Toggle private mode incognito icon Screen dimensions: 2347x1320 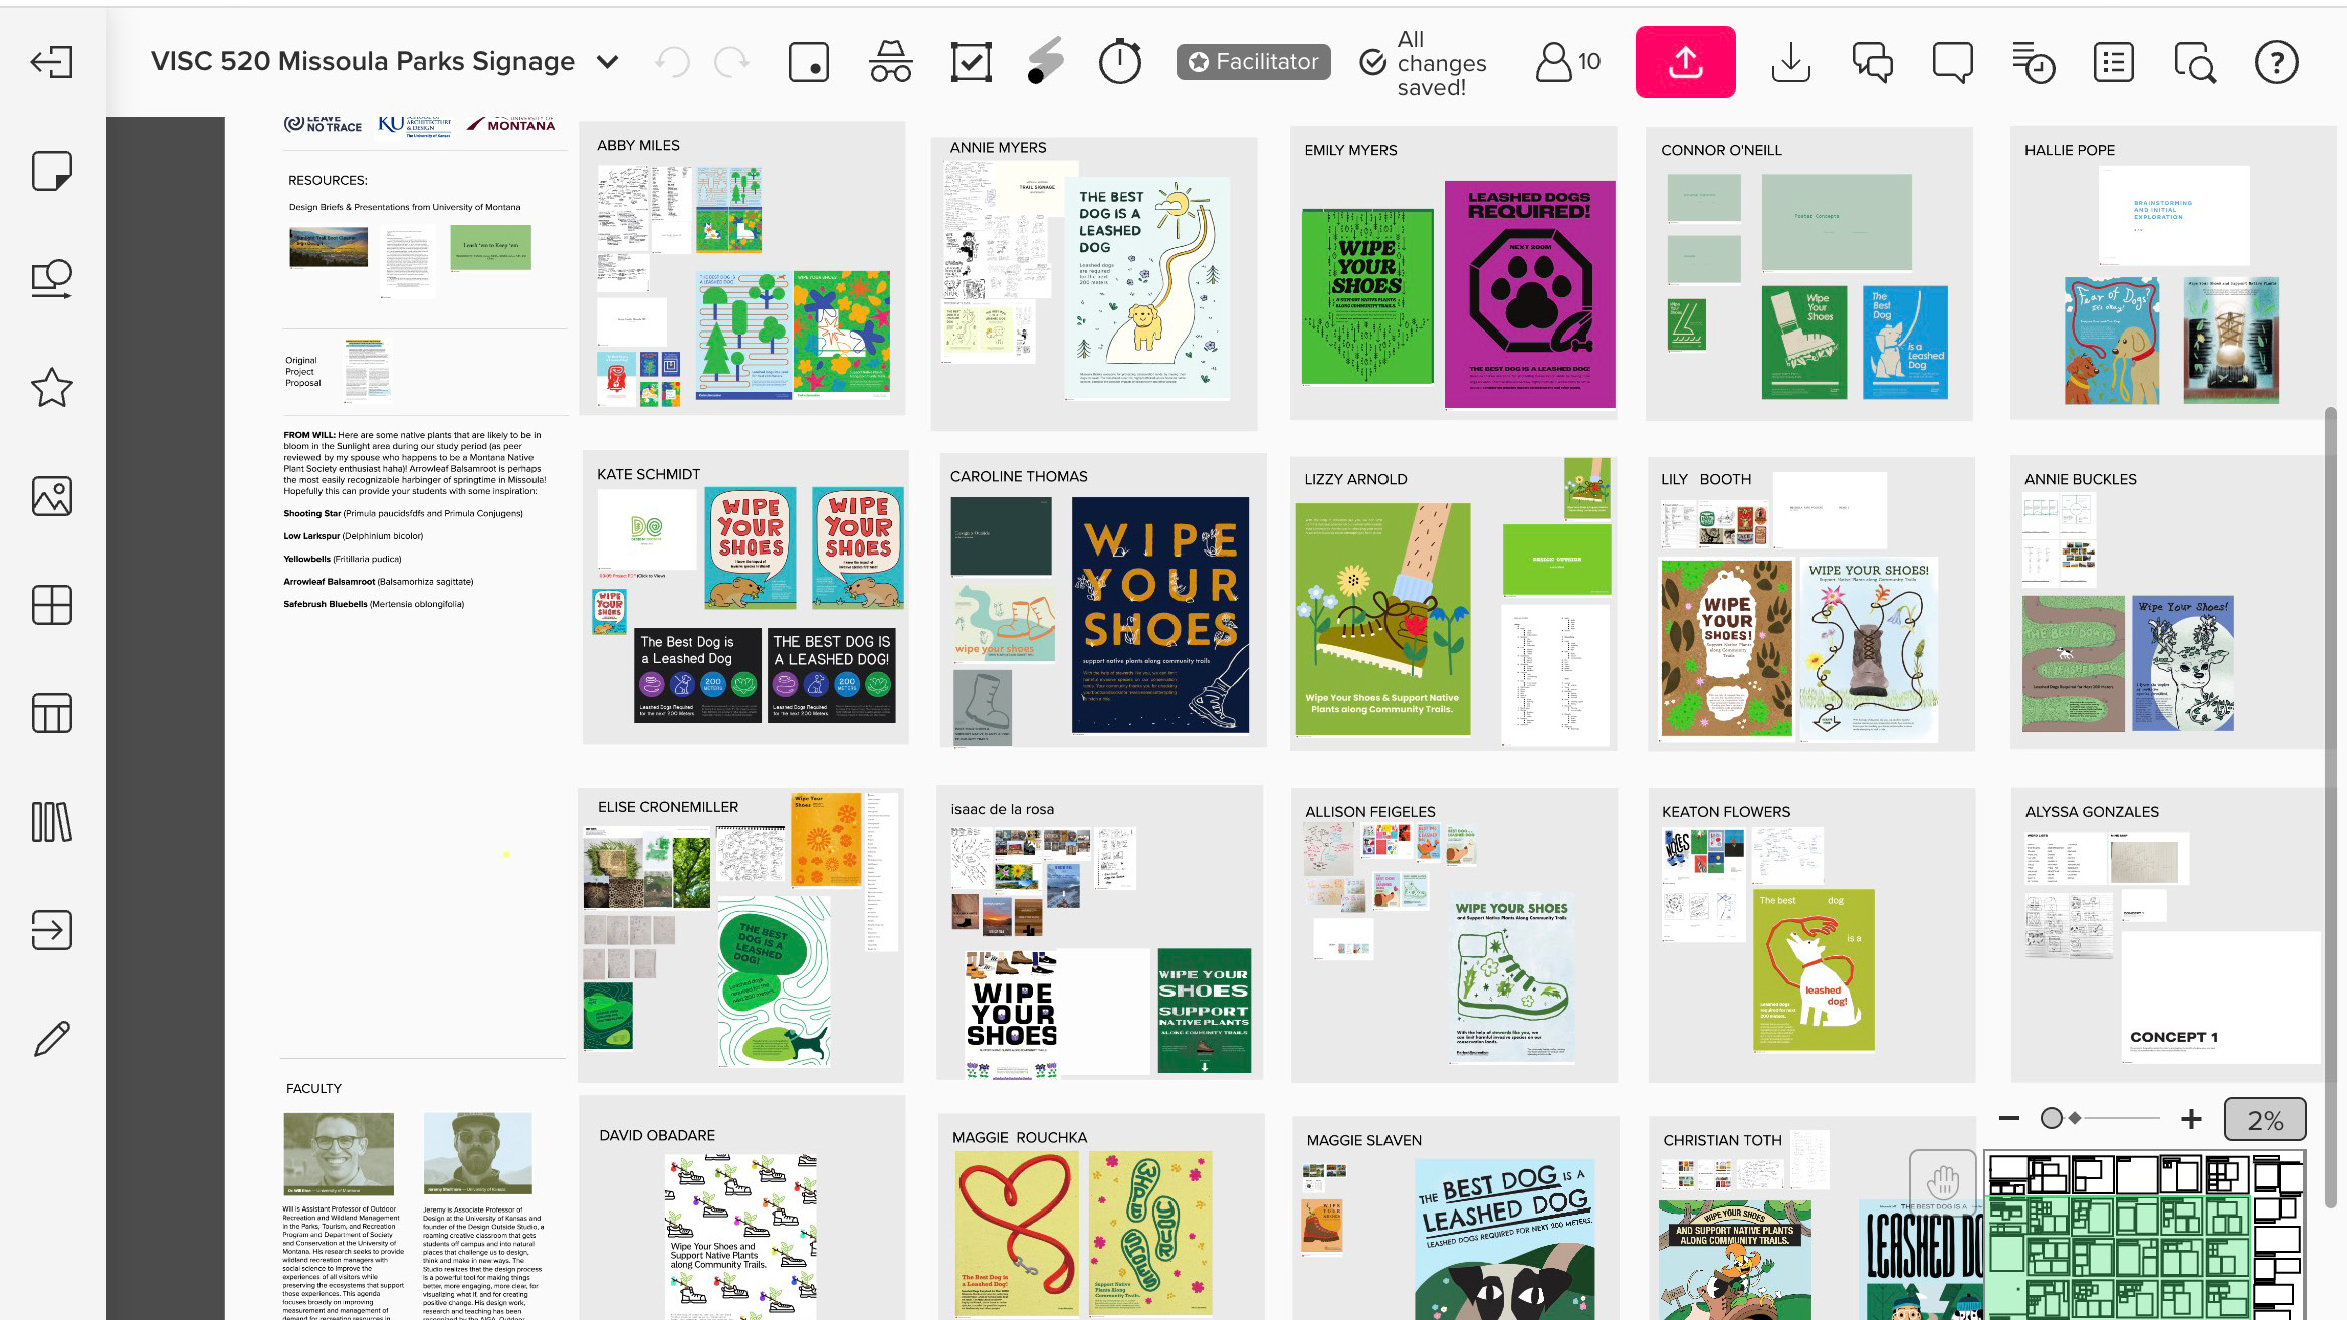(x=890, y=62)
